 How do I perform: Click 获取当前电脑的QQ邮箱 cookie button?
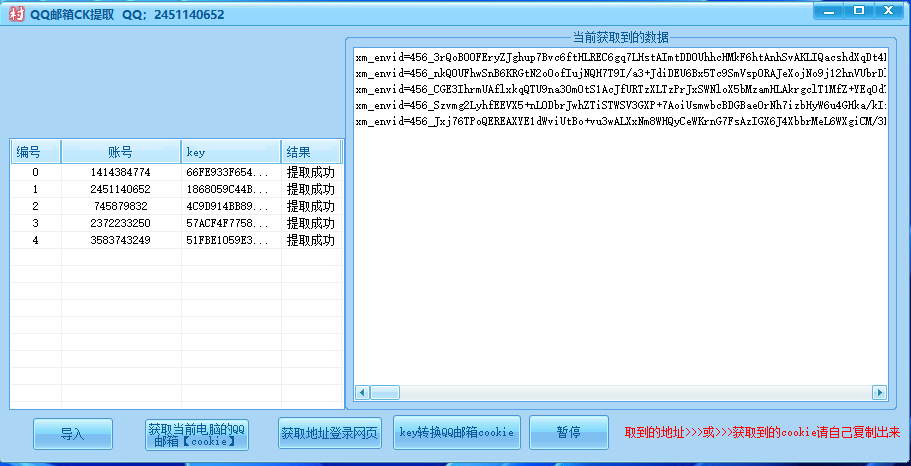coord(196,434)
